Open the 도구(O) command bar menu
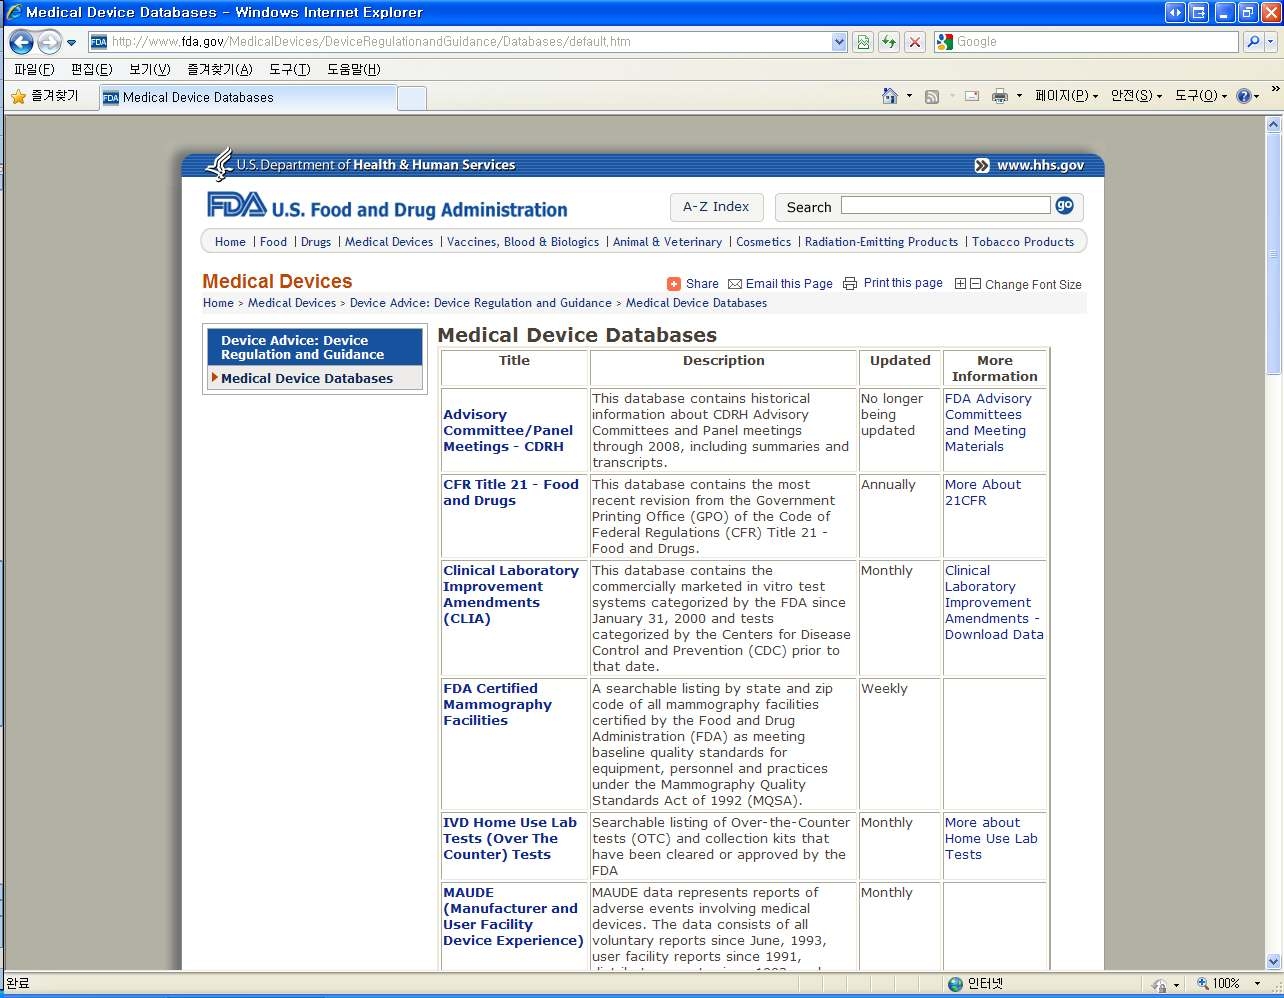Viewport: 1284px width, 998px height. click(x=1200, y=96)
